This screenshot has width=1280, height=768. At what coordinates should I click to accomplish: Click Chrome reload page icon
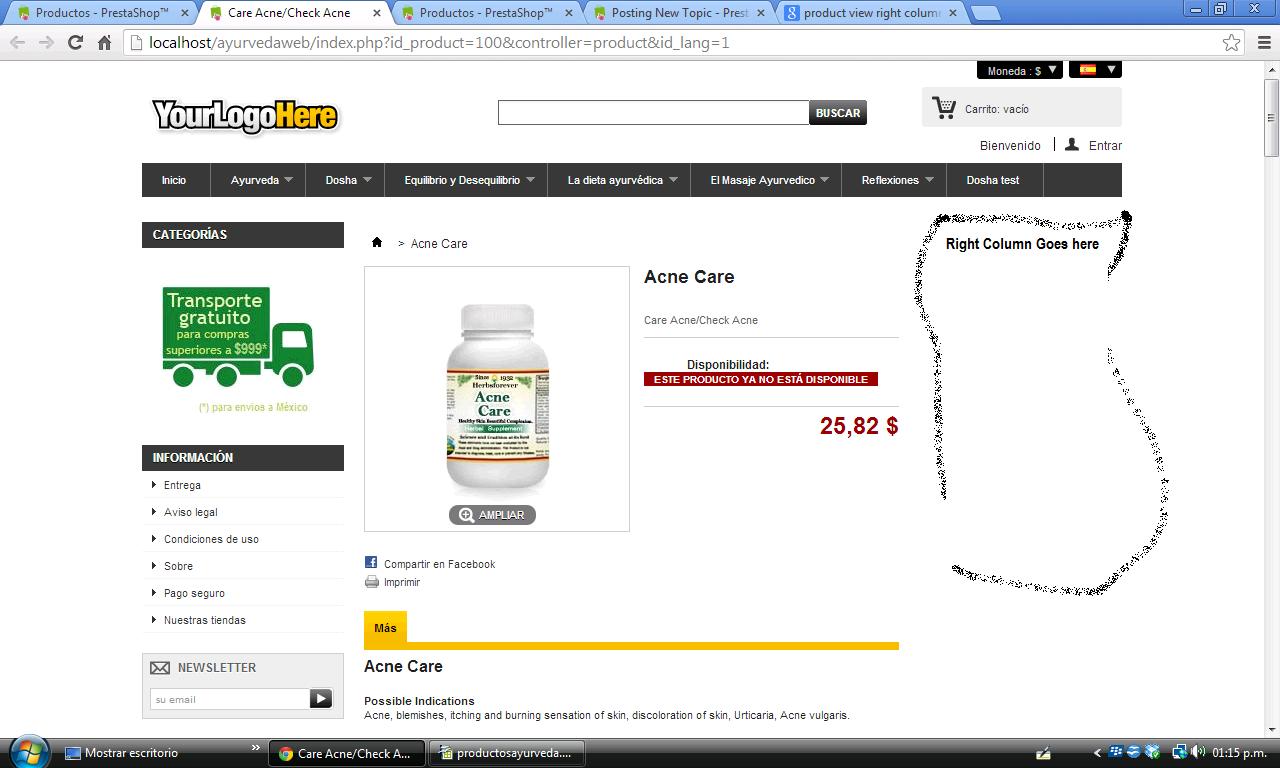pos(75,42)
